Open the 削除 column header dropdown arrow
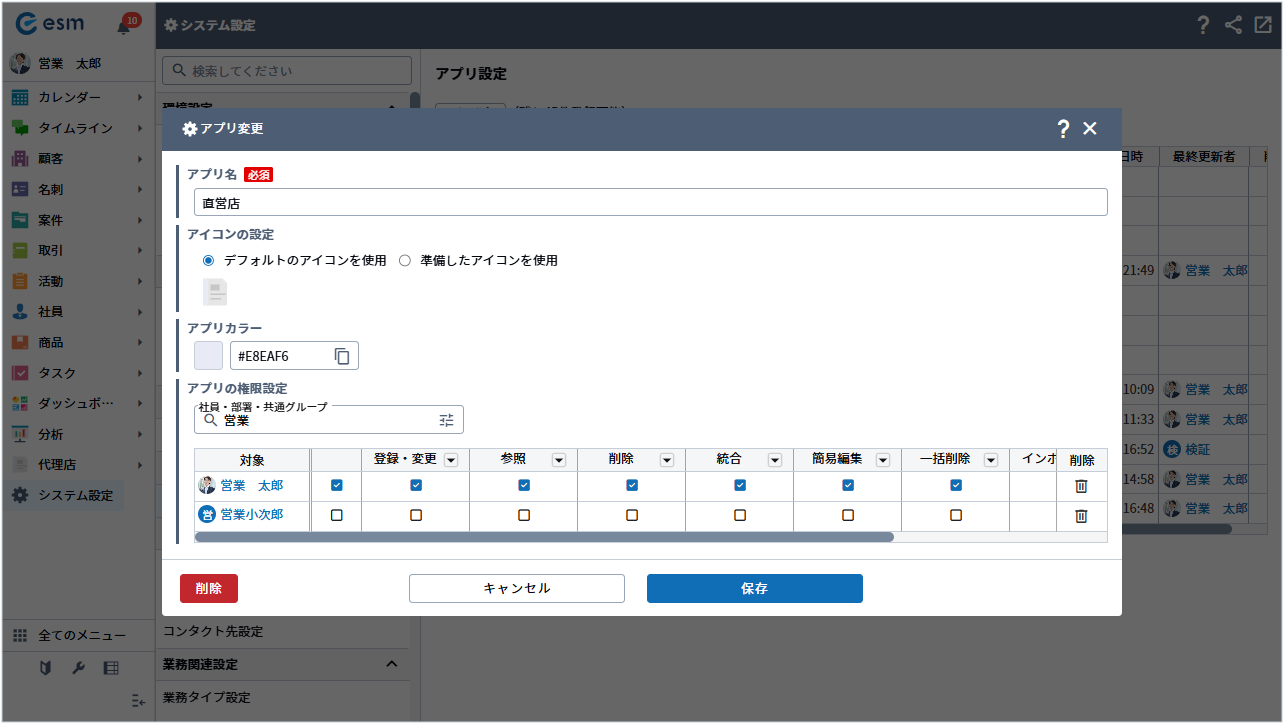1284x724 pixels. coord(667,460)
